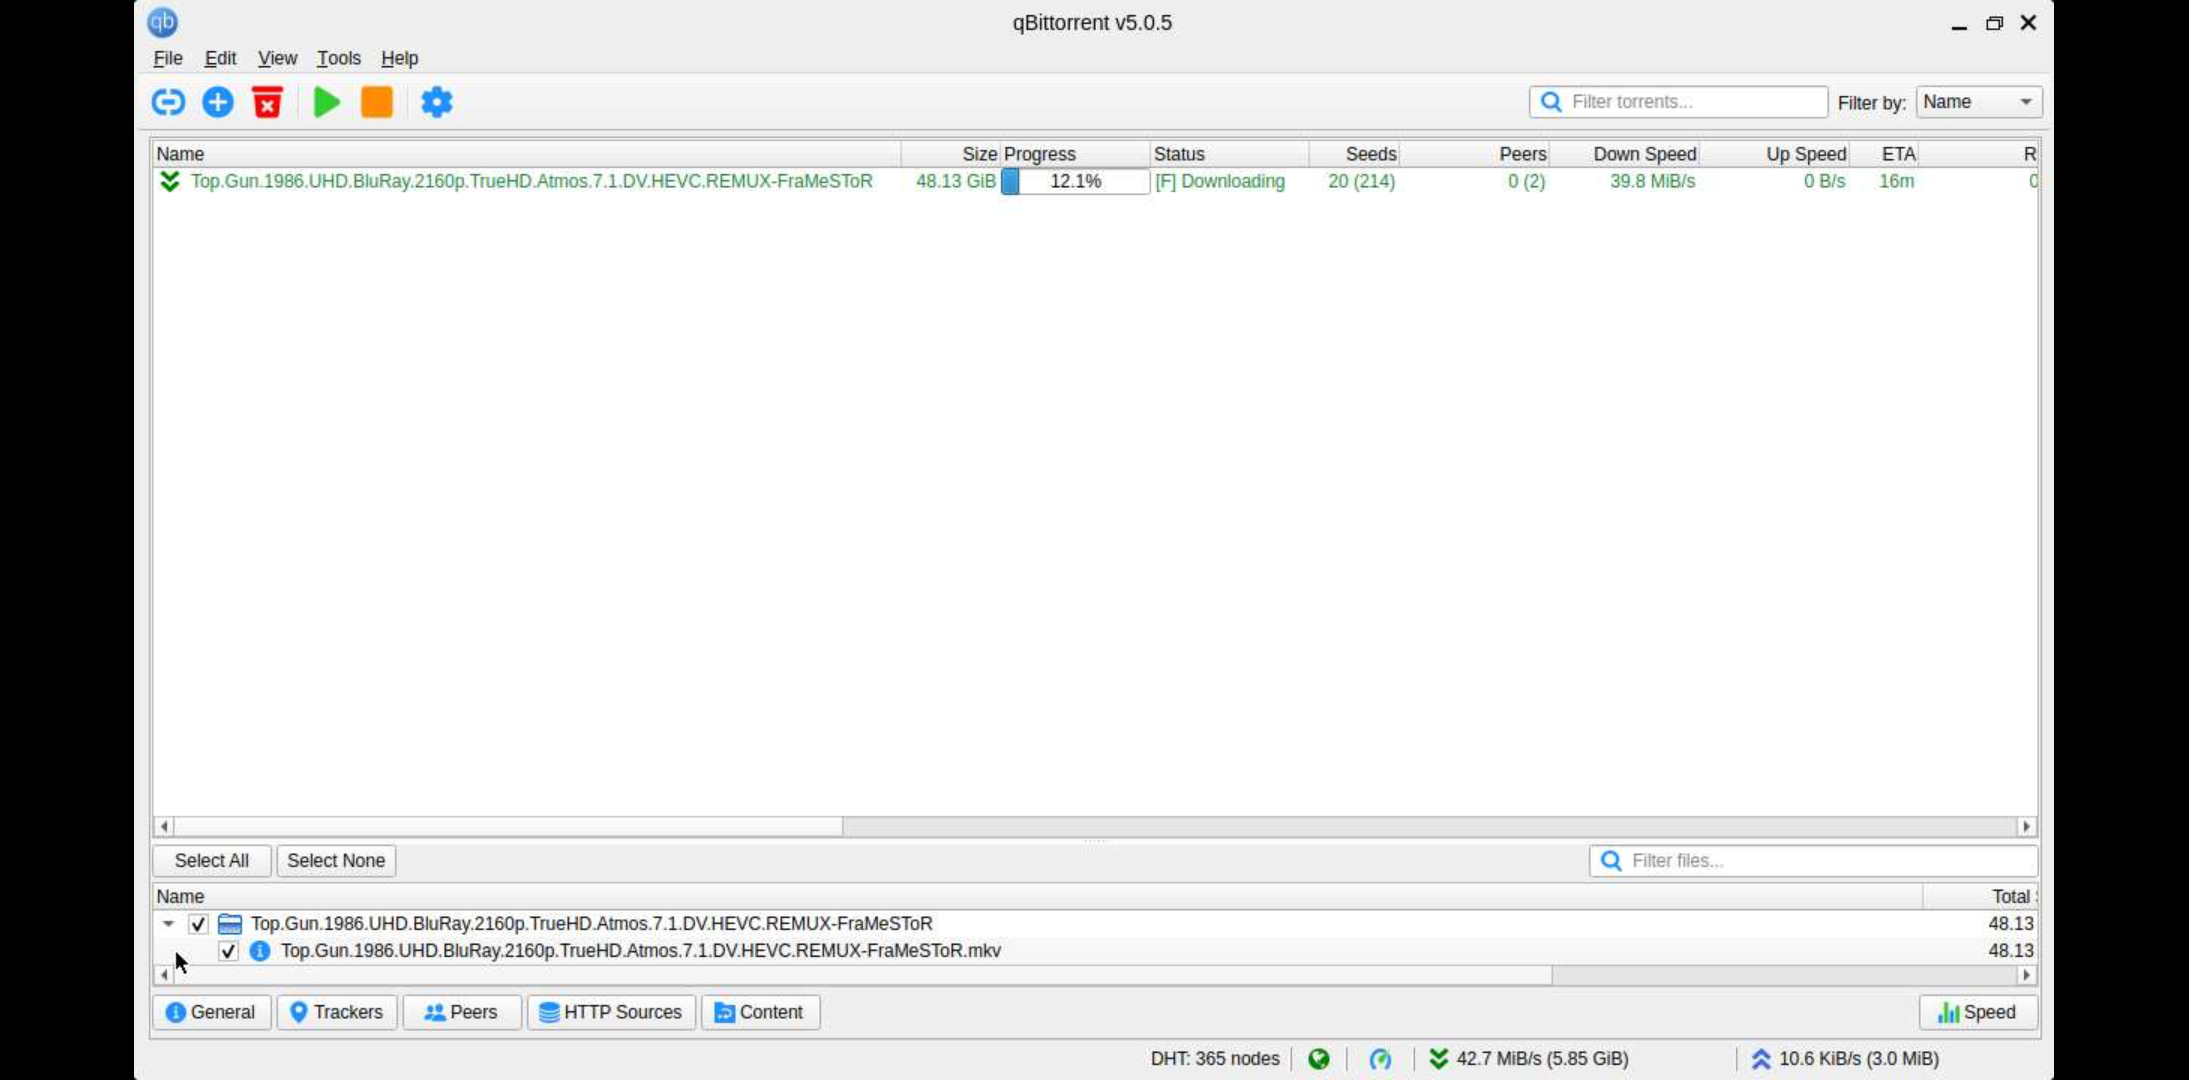This screenshot has width=2189, height=1080.
Task: Click the Add Torrent Link toolbar icon
Action: (x=168, y=102)
